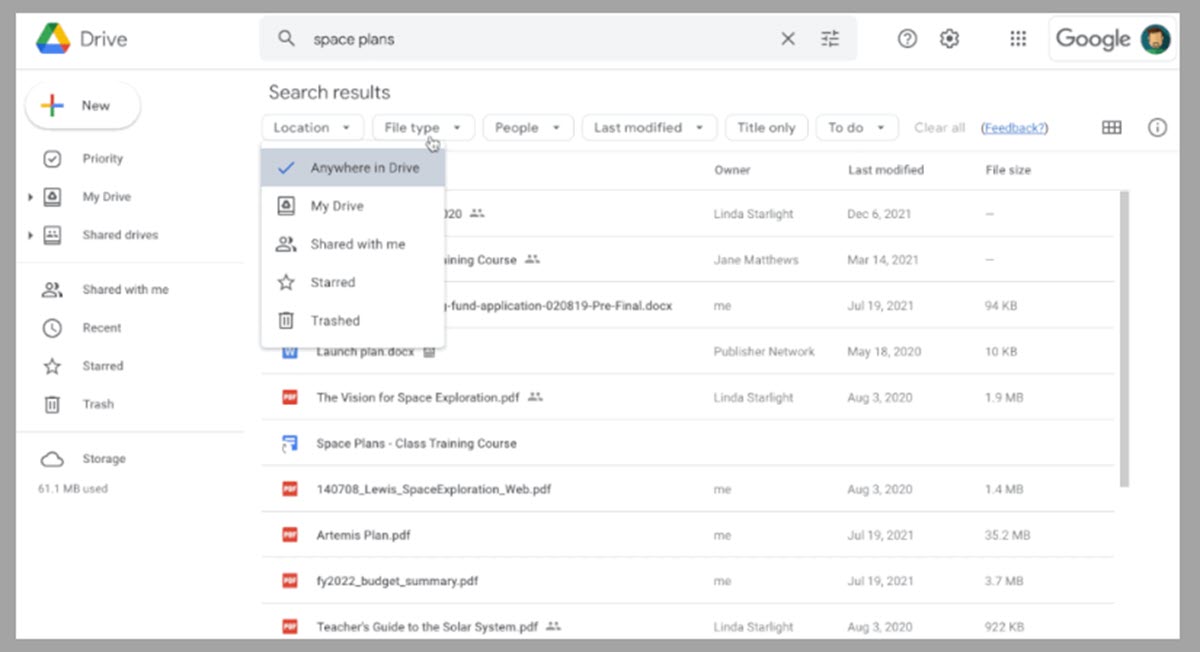Select My Drive in location menu

point(353,206)
